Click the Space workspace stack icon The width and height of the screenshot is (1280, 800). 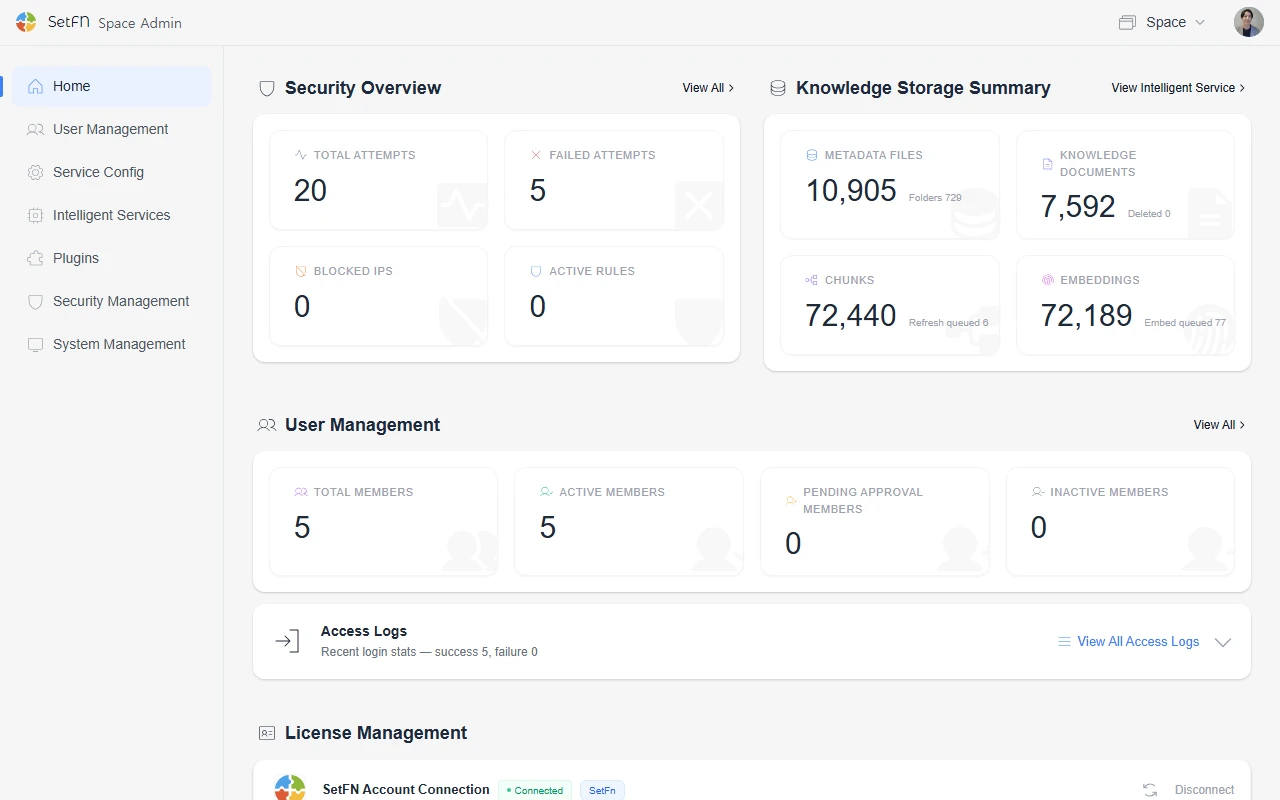pos(1127,22)
